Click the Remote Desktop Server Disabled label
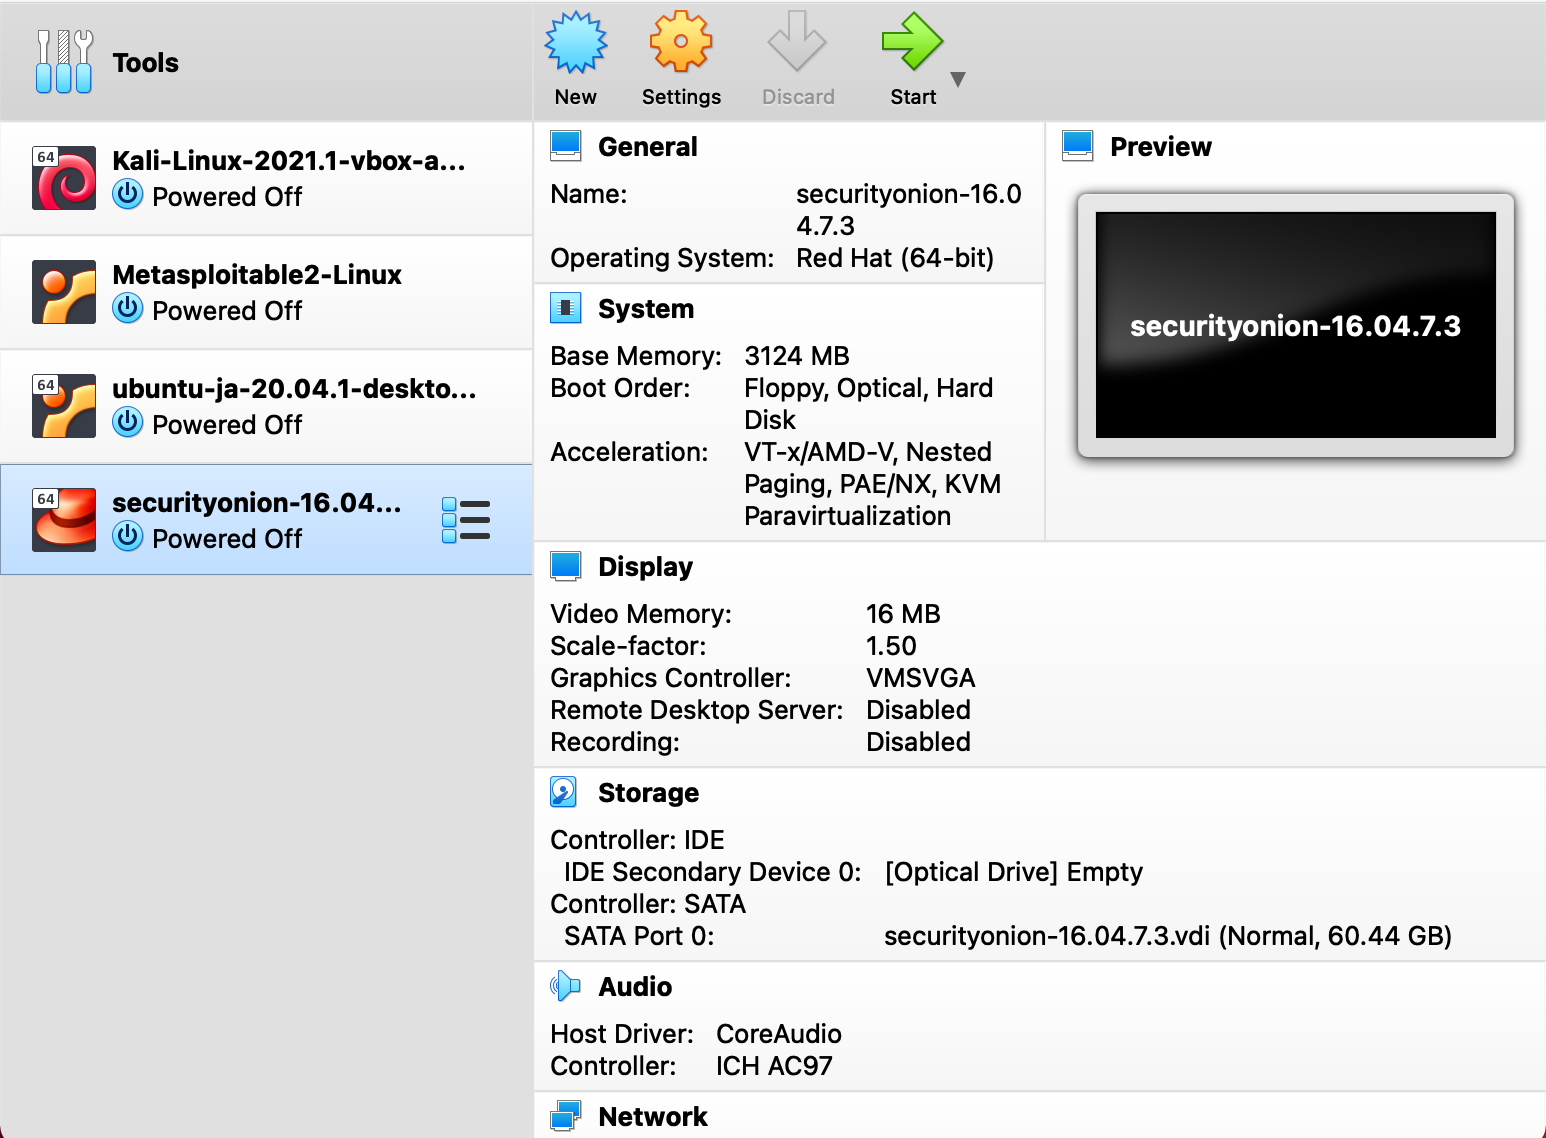This screenshot has width=1546, height=1138. [918, 710]
